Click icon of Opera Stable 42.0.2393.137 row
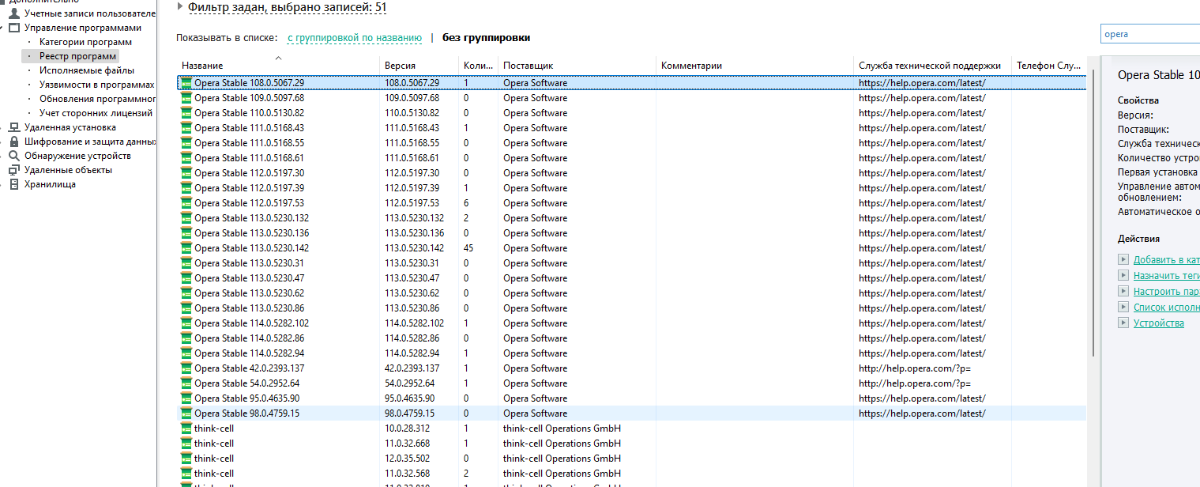This screenshot has width=1200, height=487. [186, 368]
